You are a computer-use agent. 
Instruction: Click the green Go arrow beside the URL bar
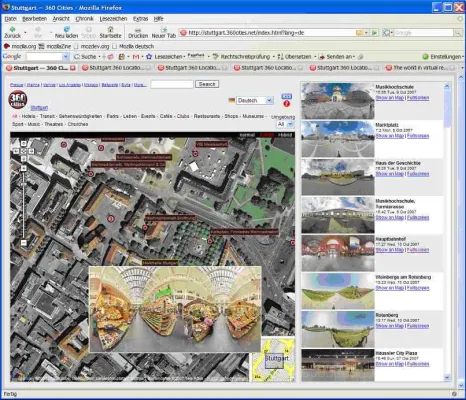pyautogui.click(x=375, y=33)
